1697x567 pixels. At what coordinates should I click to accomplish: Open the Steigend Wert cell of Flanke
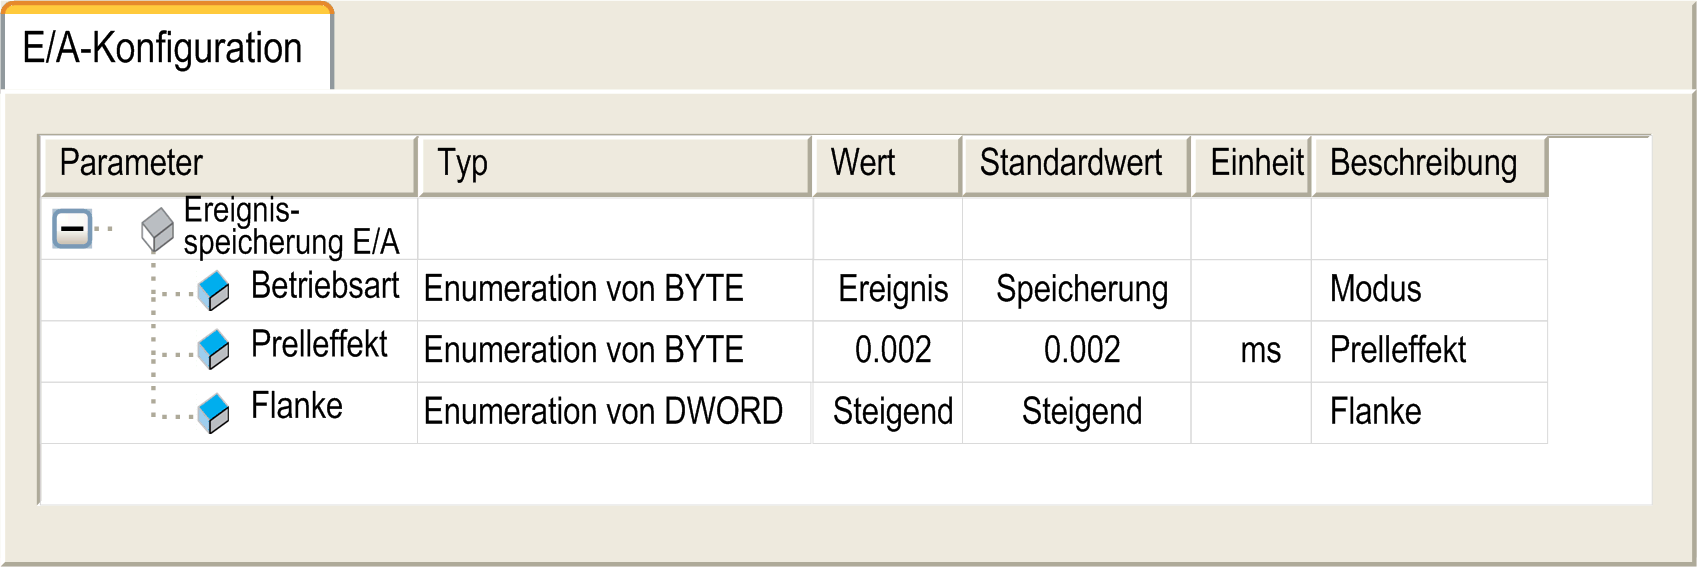tap(888, 412)
